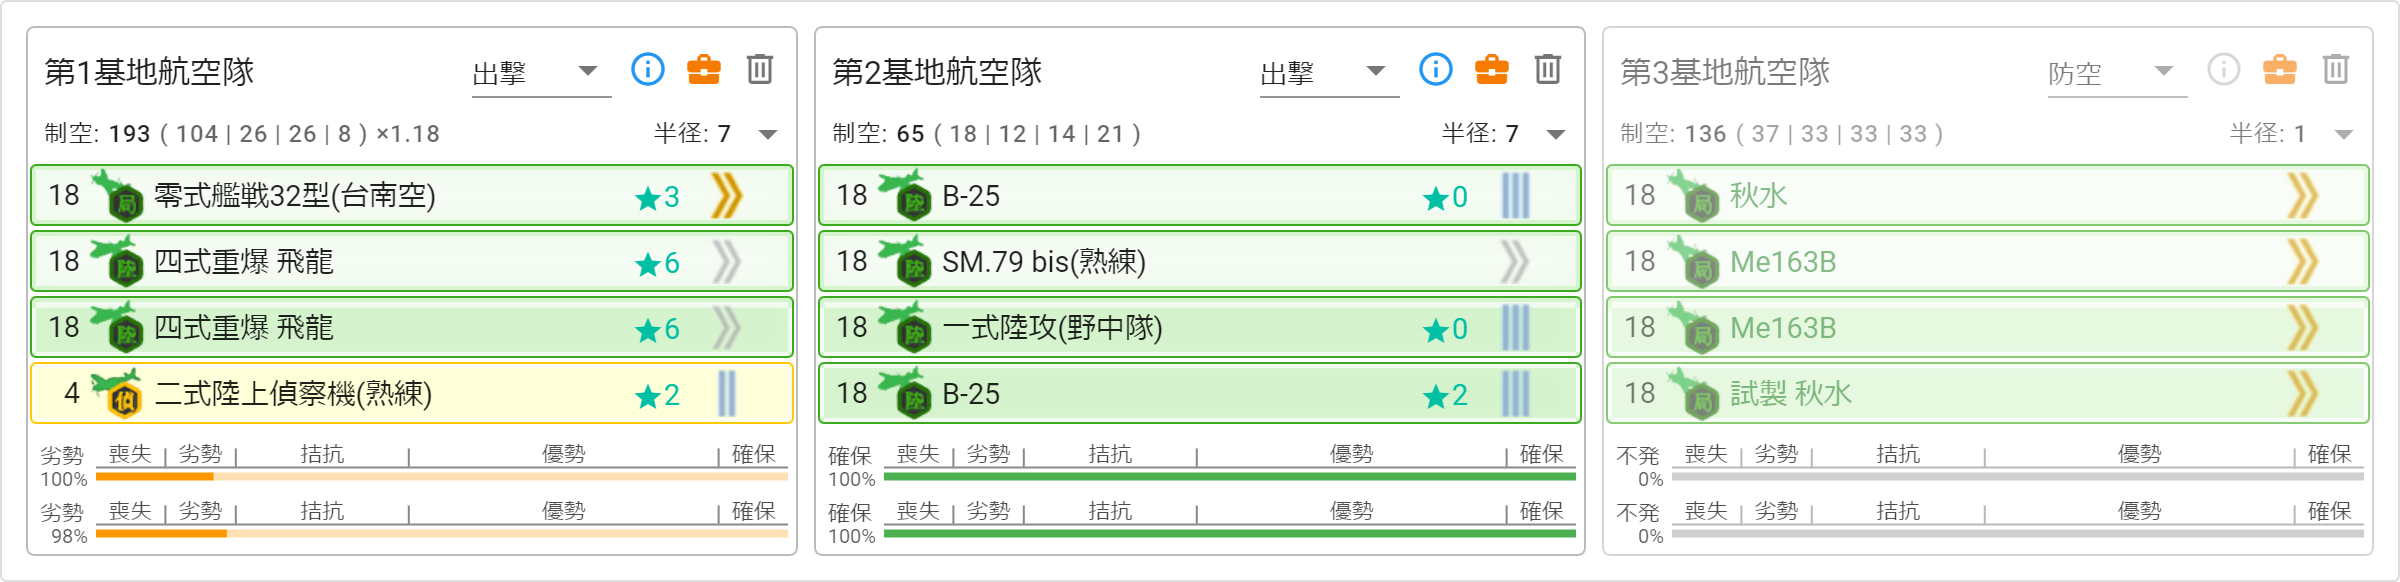Open info icon for 第2基地航空隊

(1436, 69)
